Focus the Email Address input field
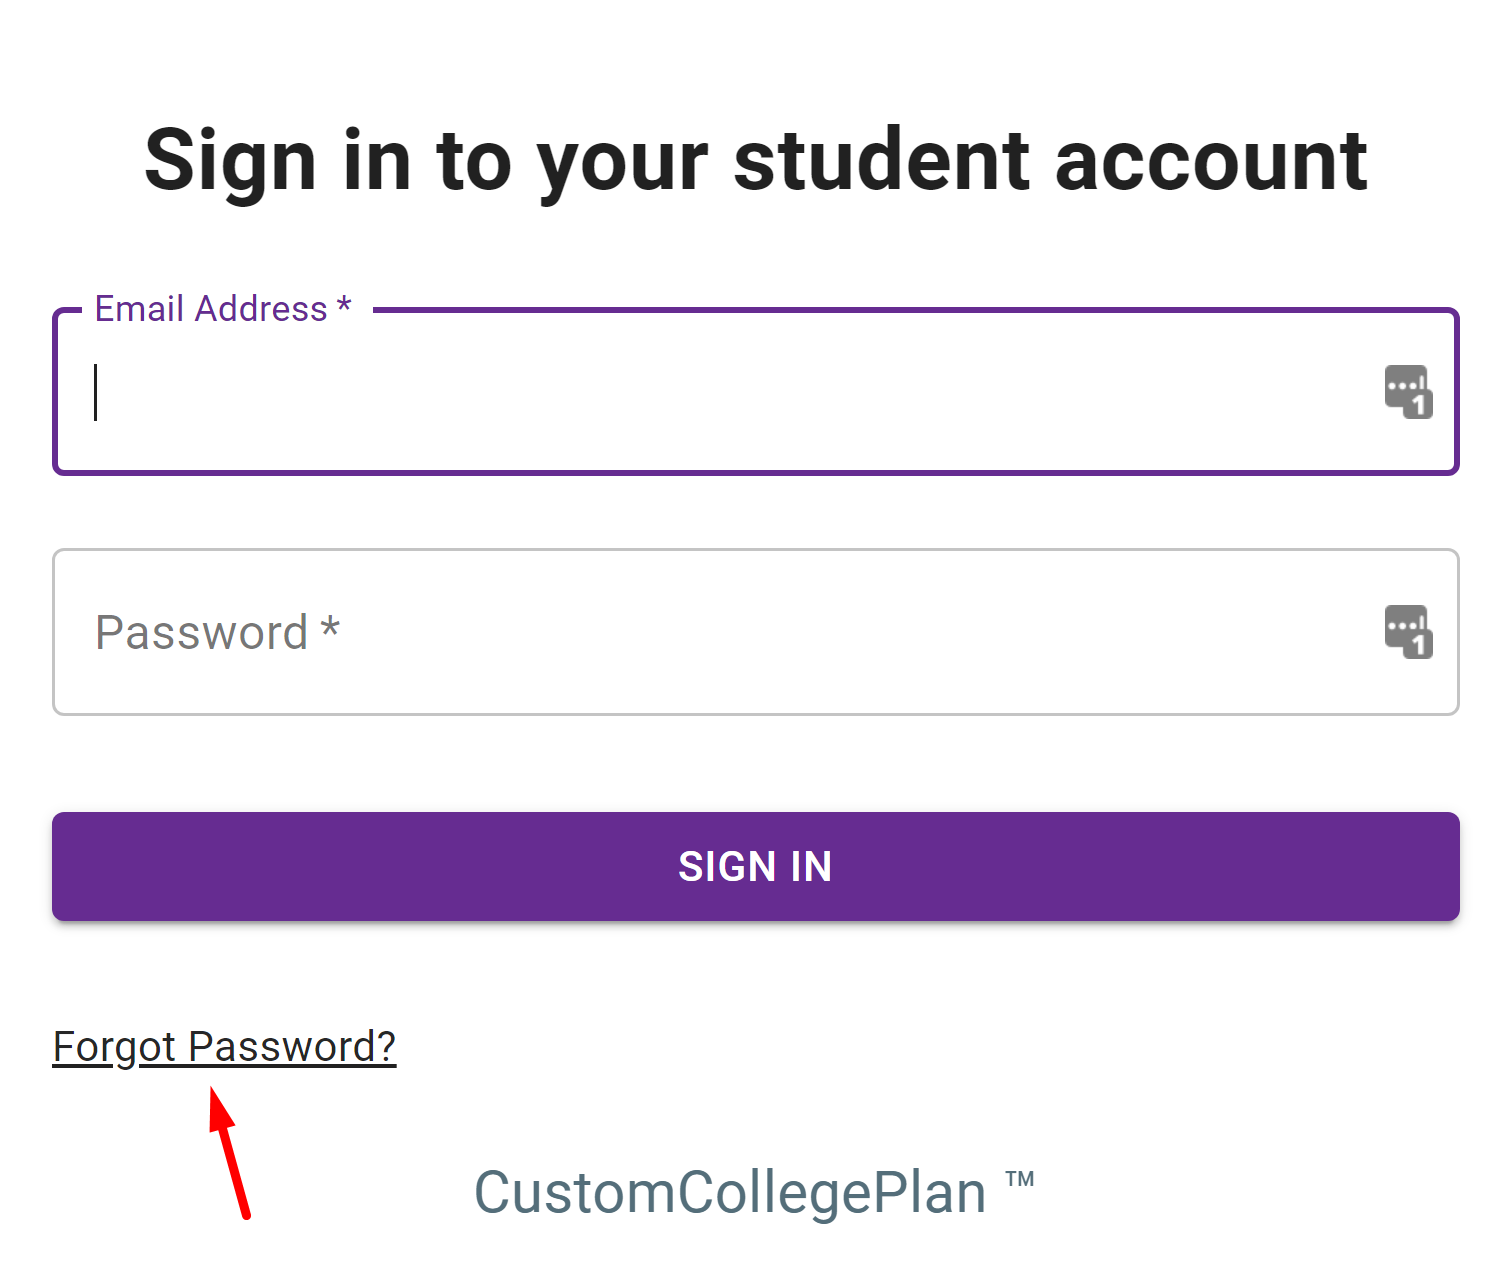 (x=756, y=392)
